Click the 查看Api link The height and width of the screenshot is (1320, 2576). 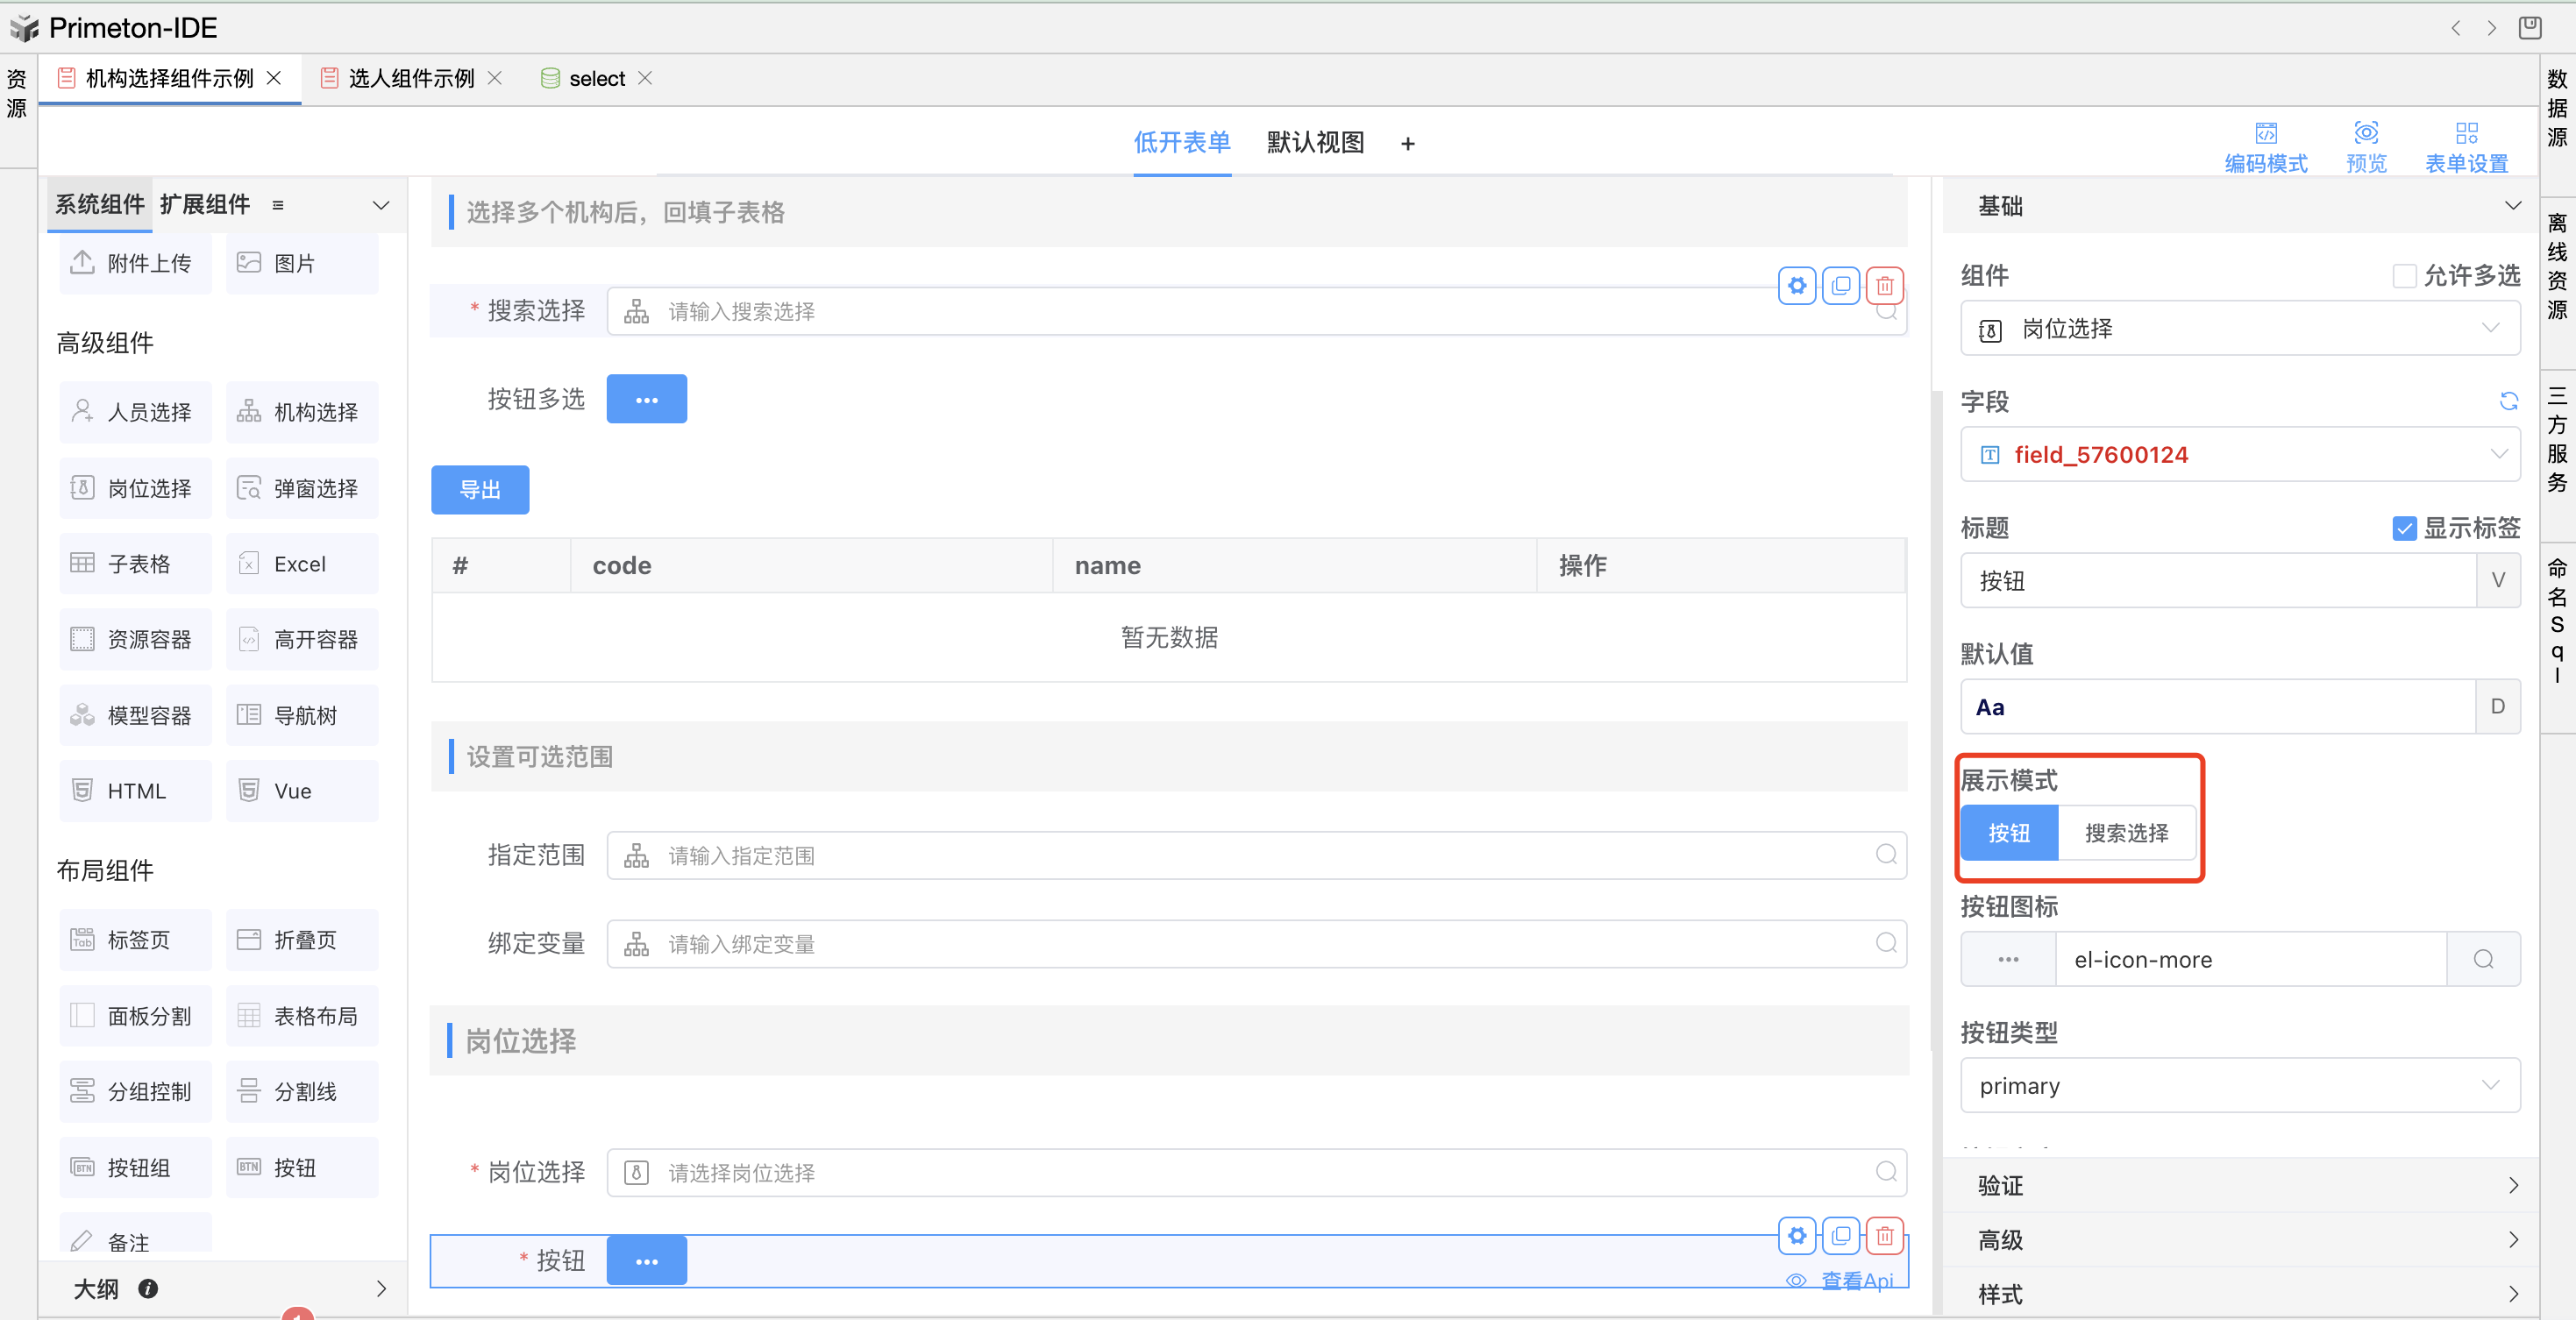1856,1281
